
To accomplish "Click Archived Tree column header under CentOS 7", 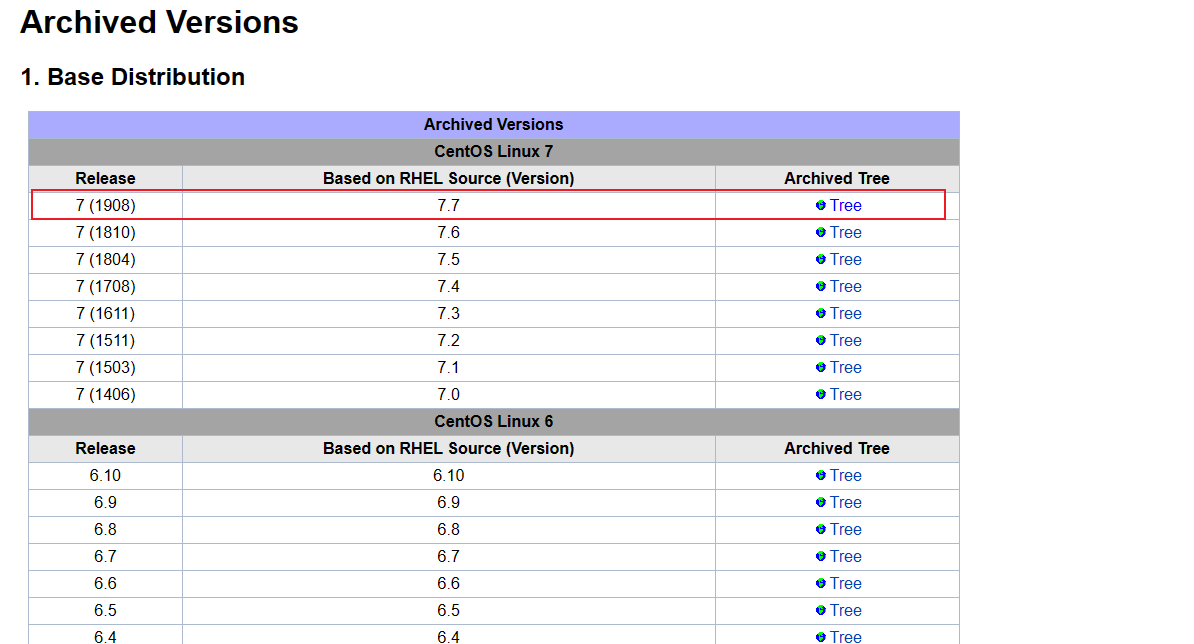I will 837,178.
